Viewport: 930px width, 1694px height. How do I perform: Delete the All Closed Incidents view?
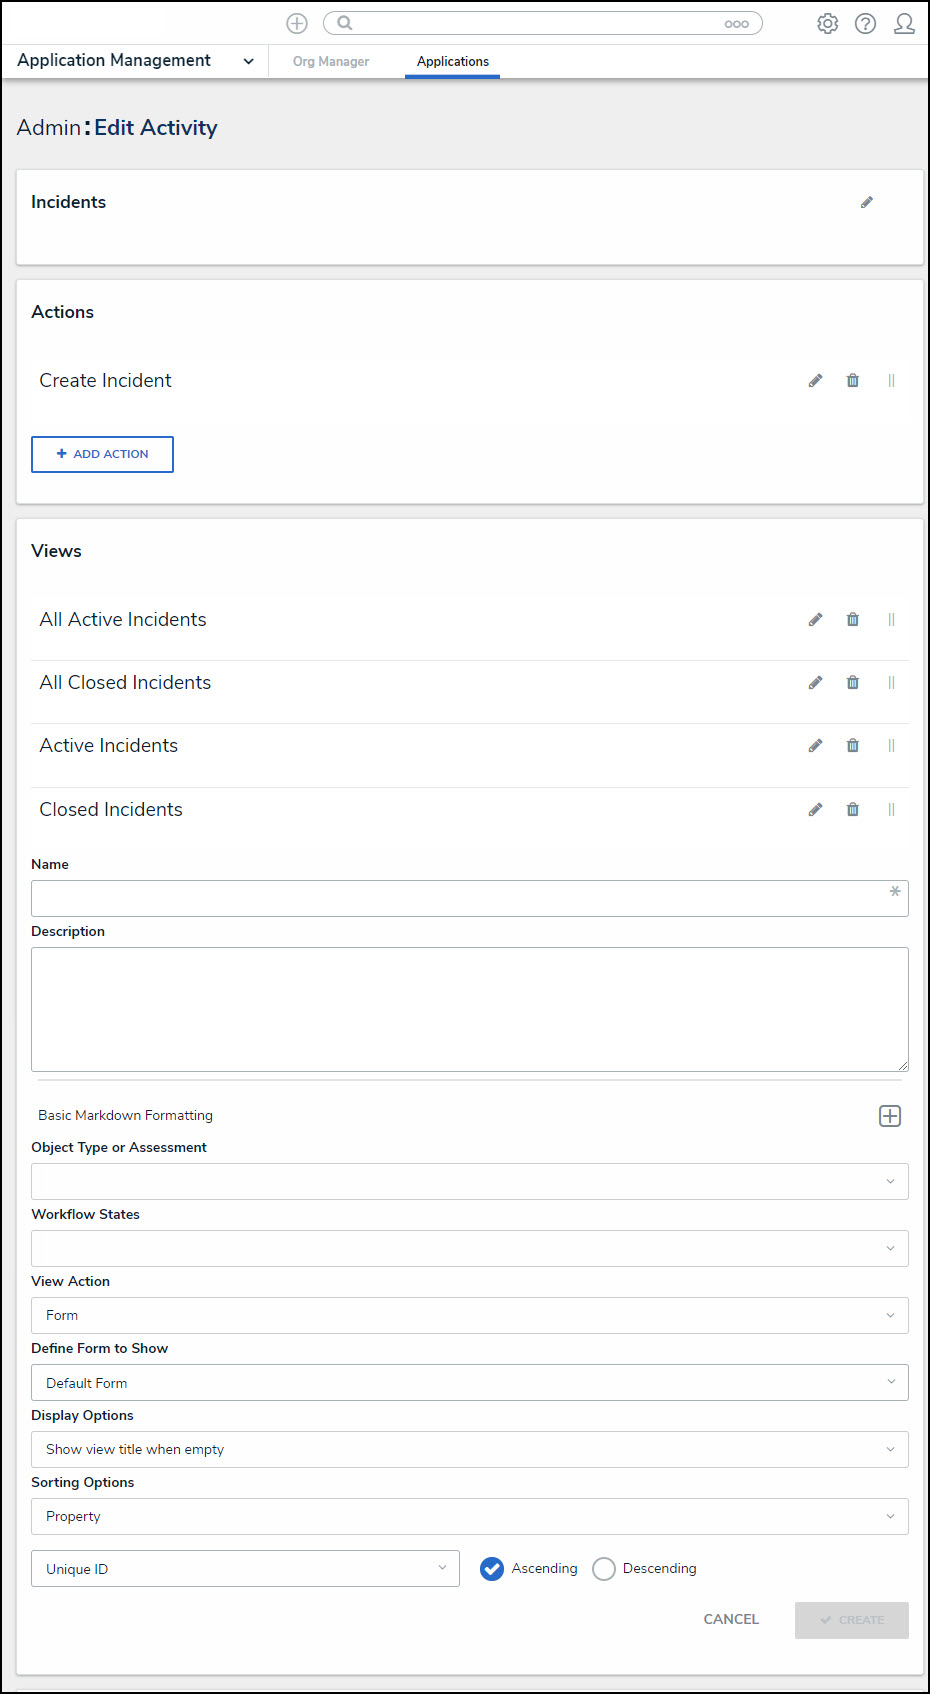853,683
